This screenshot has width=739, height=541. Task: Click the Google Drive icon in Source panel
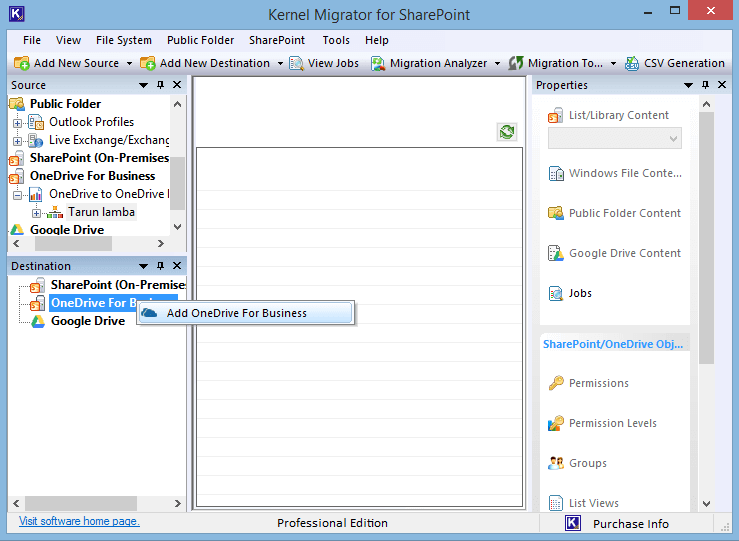click(17, 230)
